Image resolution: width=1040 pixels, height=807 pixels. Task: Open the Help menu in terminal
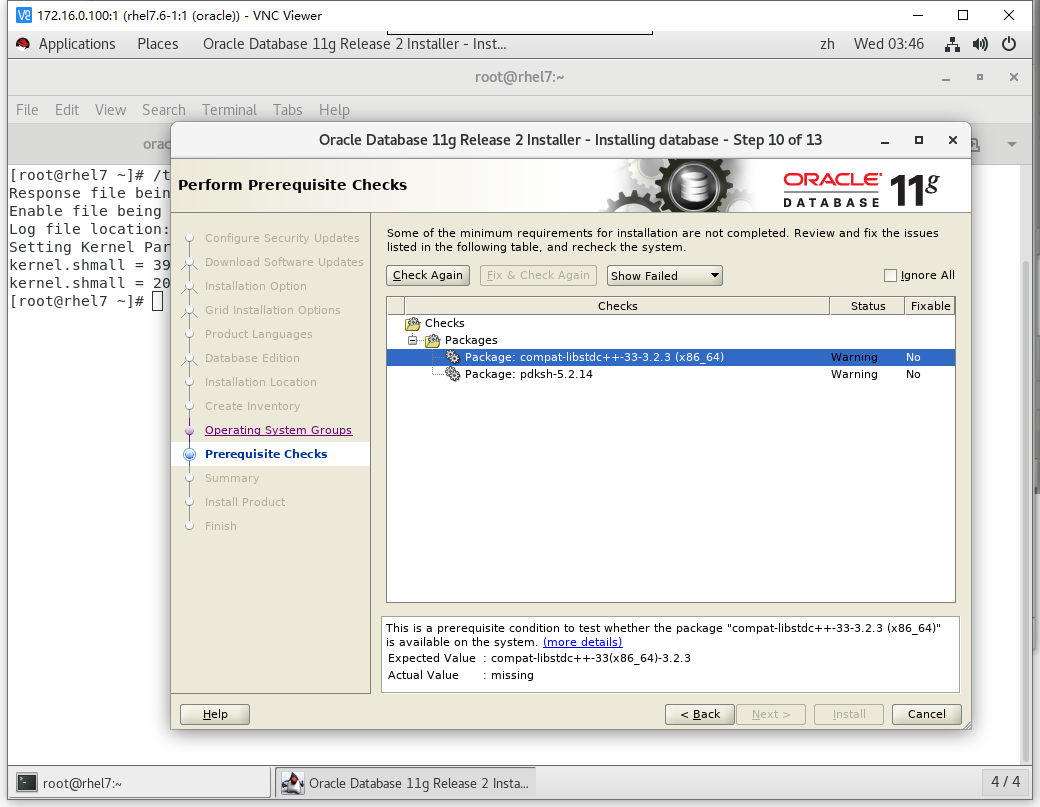(x=334, y=110)
